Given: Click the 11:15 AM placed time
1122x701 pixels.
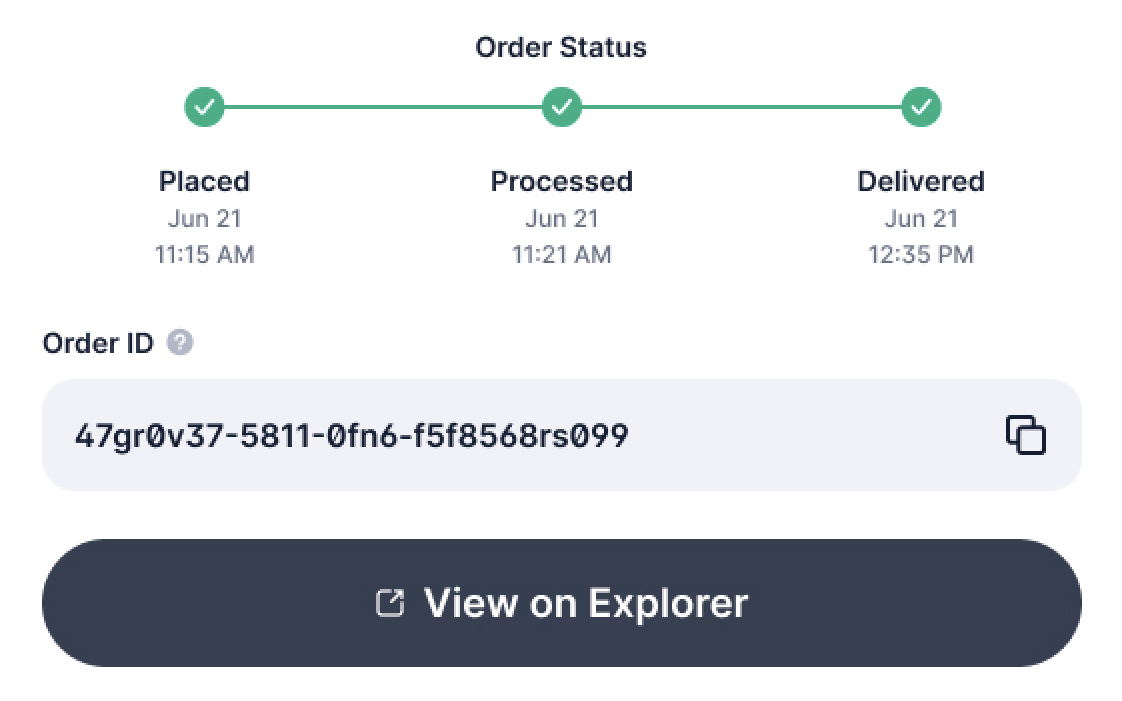Looking at the screenshot, I should 204,255.
